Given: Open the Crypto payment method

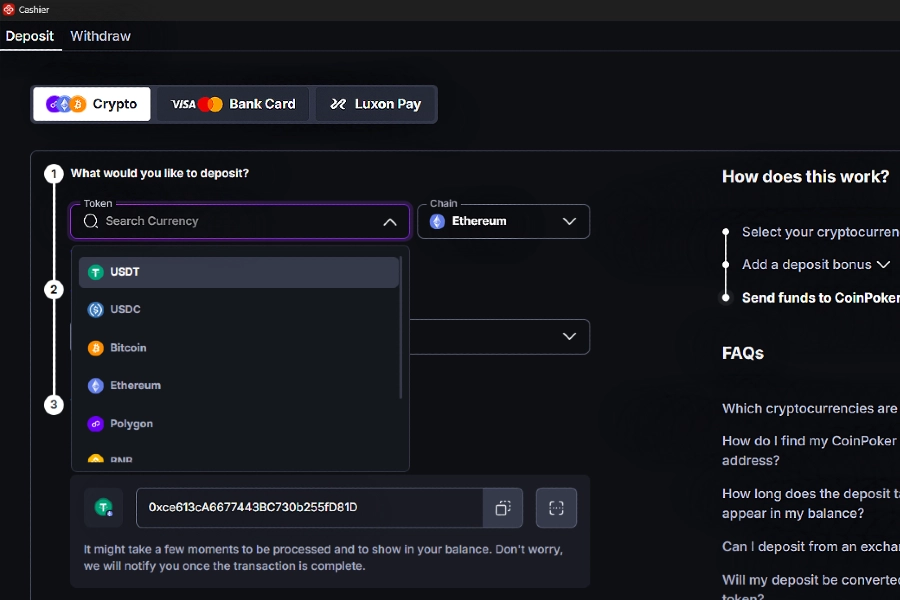Looking at the screenshot, I should tap(91, 103).
